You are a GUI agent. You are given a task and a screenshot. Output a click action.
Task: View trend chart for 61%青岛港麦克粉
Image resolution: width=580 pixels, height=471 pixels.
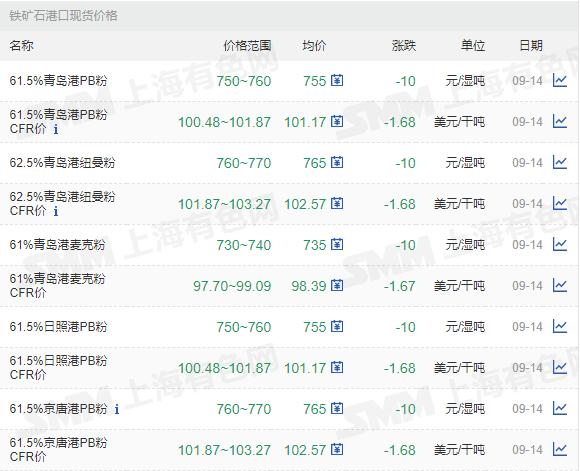(560, 245)
